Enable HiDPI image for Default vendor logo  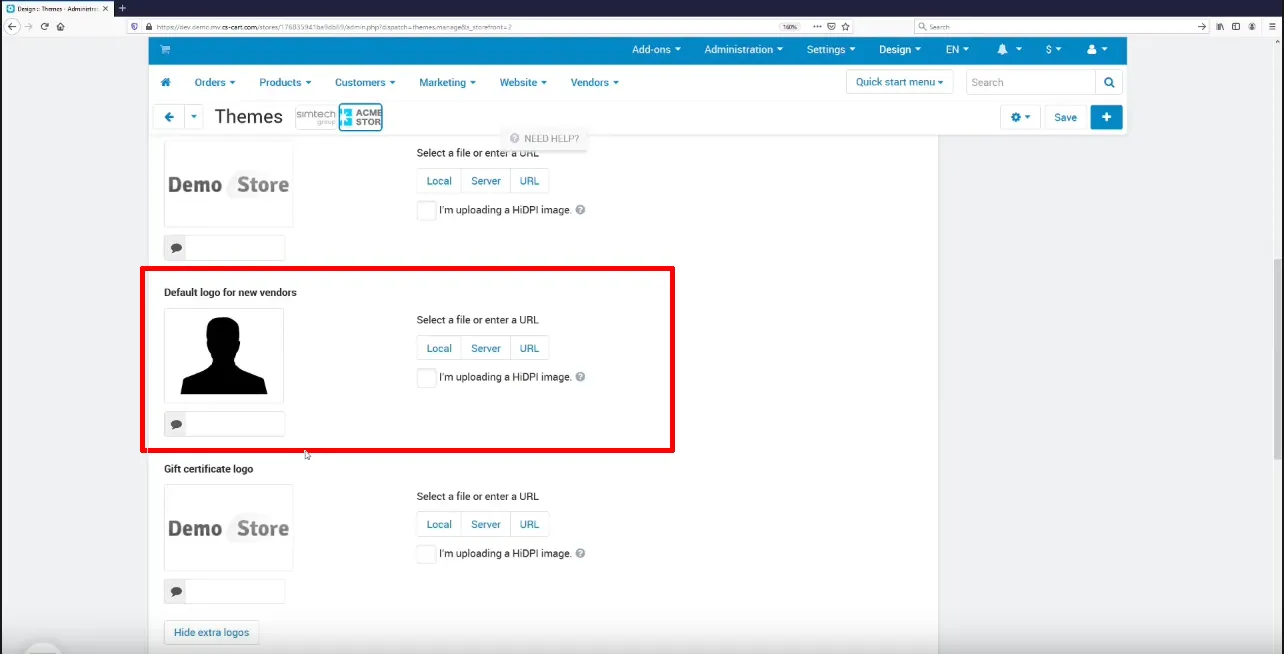(x=427, y=378)
